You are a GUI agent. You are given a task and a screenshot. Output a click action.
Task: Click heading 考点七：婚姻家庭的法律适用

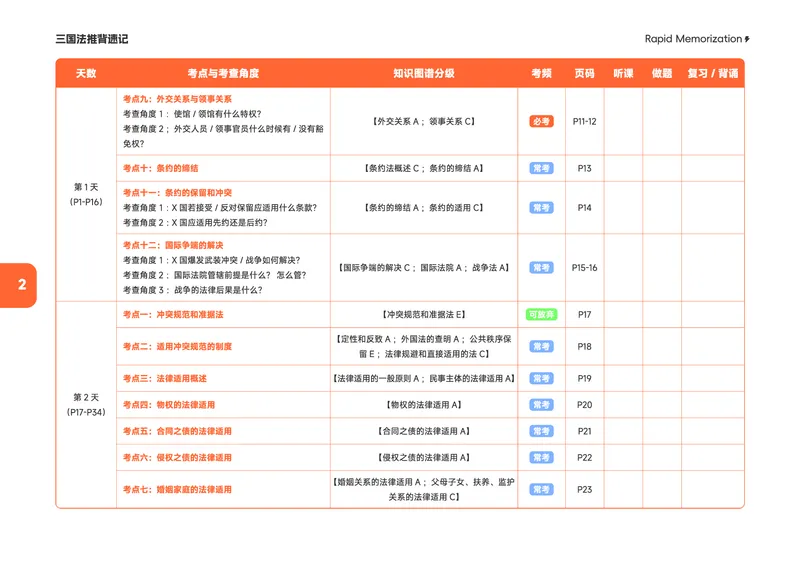click(x=177, y=490)
